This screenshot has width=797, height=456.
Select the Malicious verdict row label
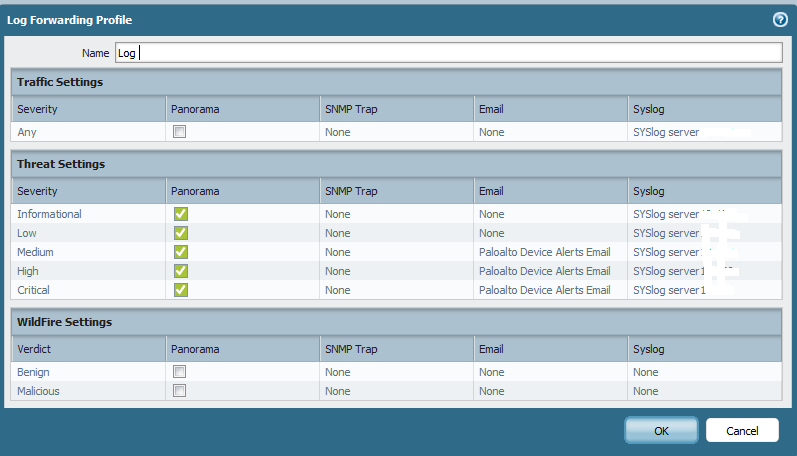click(x=38, y=391)
